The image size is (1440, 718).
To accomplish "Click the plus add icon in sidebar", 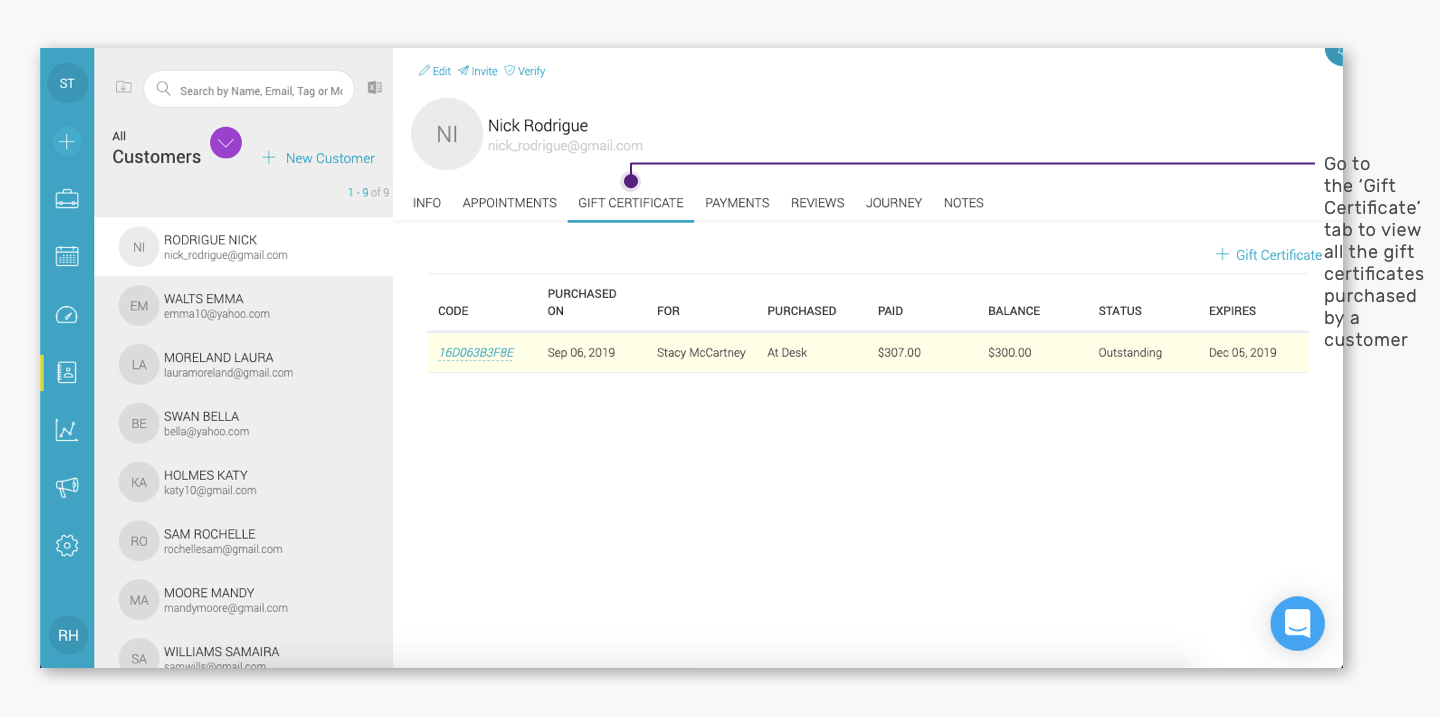I will coord(67,142).
